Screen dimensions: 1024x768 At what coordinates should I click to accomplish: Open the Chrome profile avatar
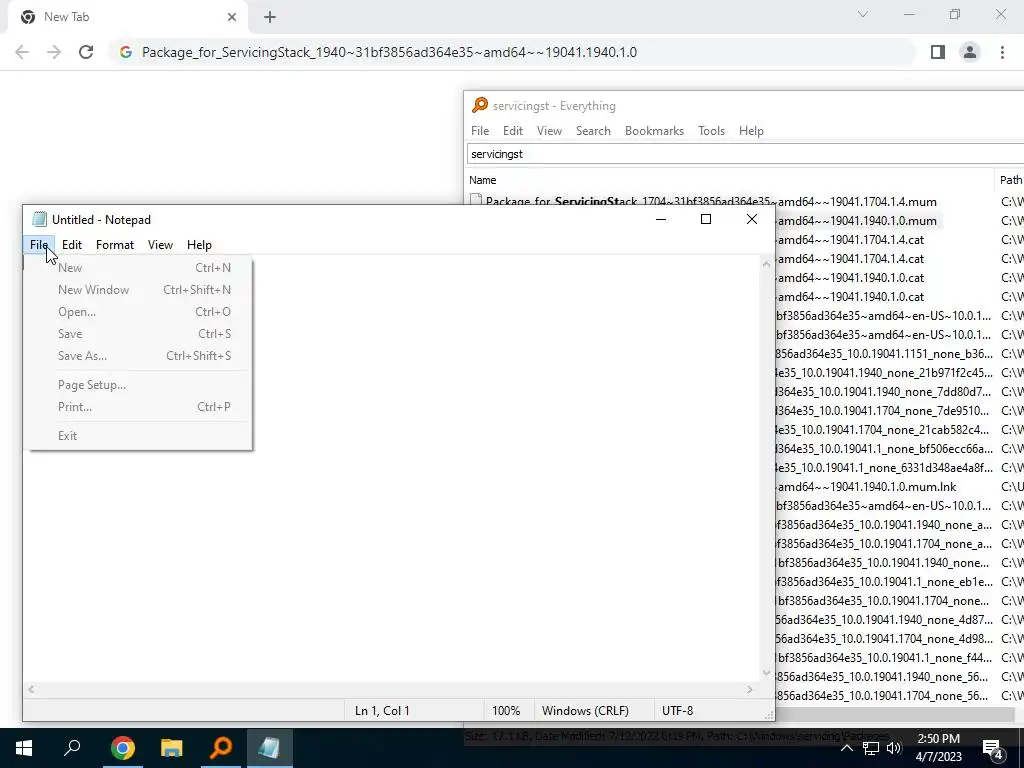[x=970, y=52]
